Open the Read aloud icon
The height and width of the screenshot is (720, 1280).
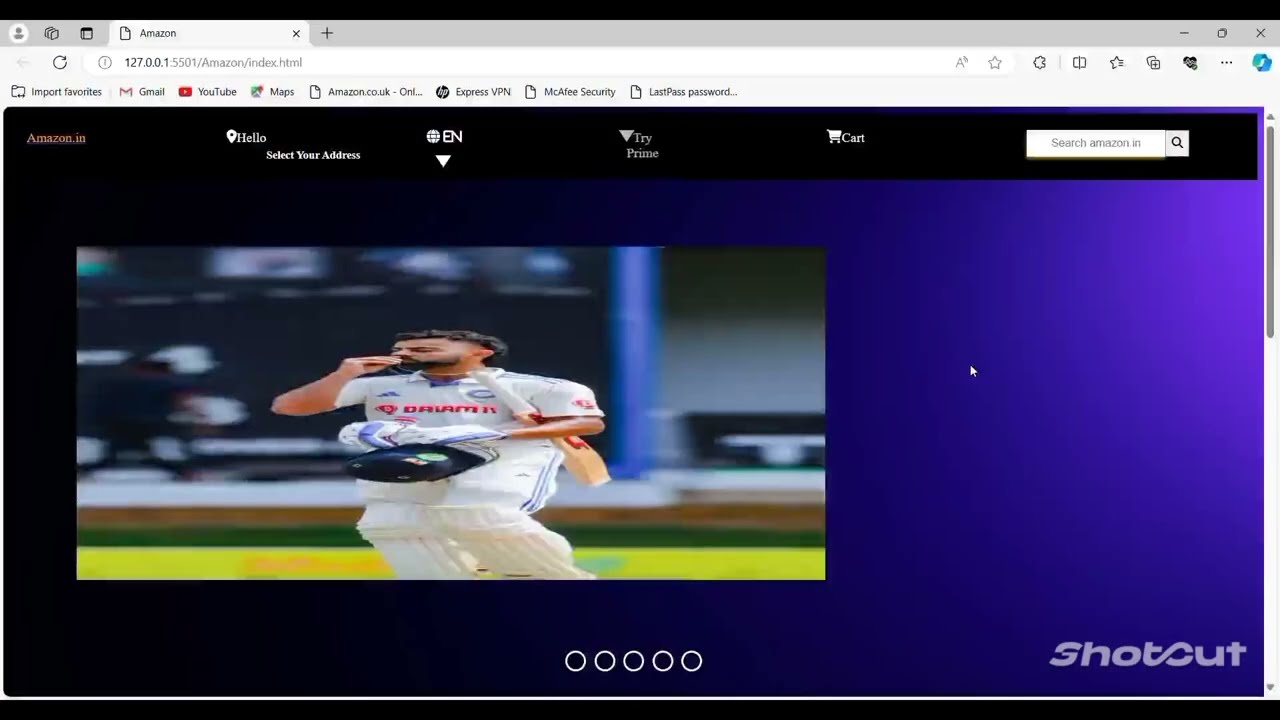point(961,62)
